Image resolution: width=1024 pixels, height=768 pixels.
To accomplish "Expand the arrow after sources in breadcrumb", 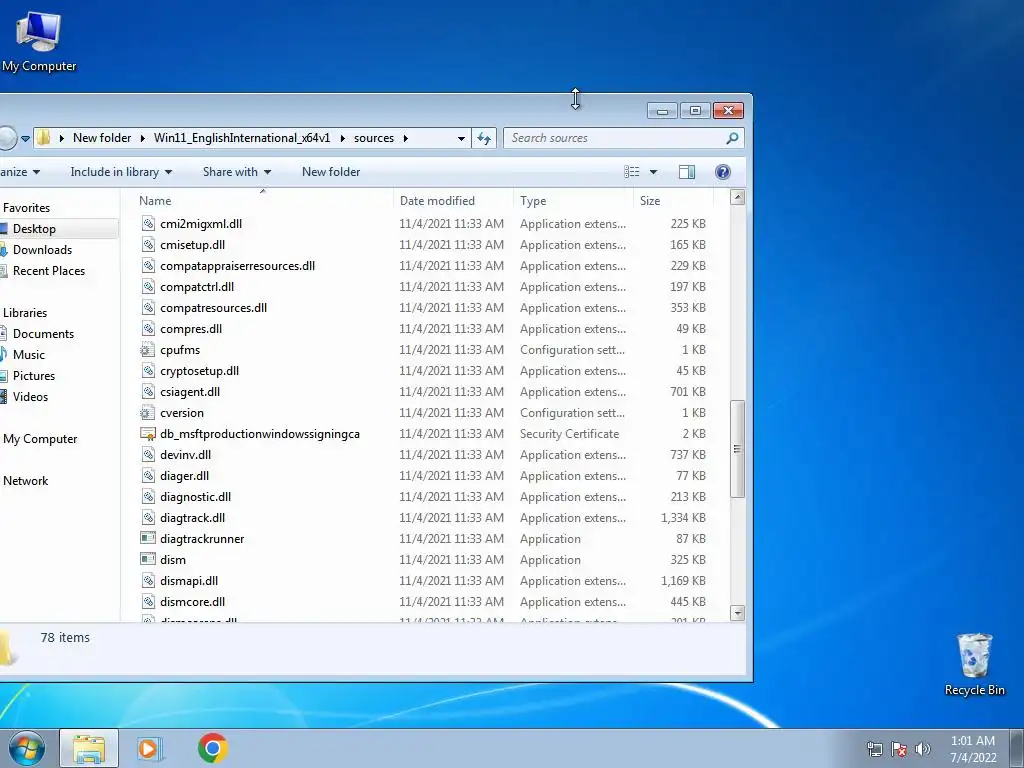I will [x=406, y=138].
